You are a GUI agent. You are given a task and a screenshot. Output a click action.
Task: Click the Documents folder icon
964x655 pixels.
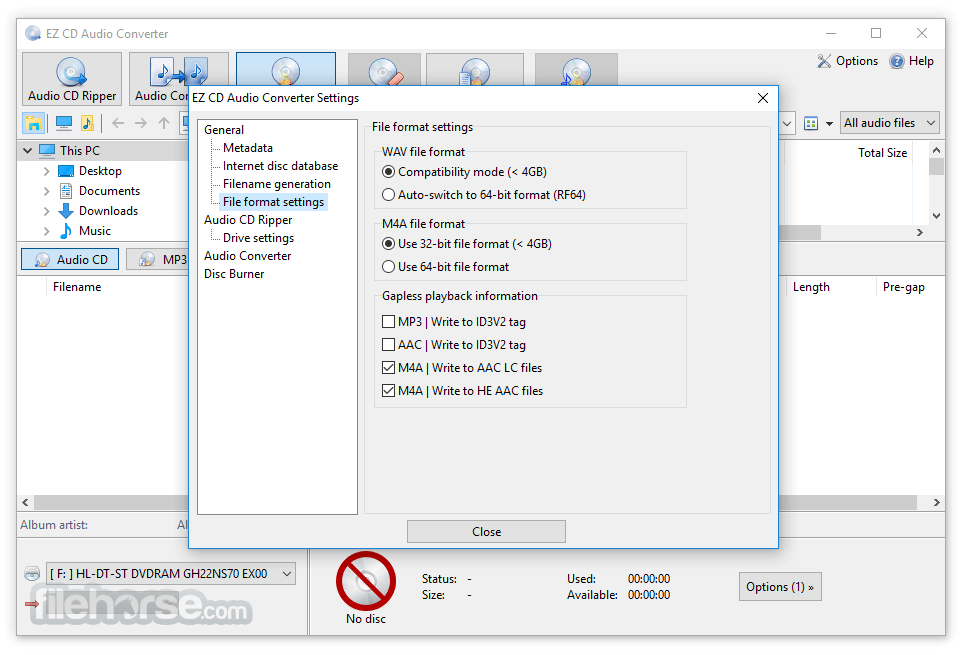tap(66, 191)
